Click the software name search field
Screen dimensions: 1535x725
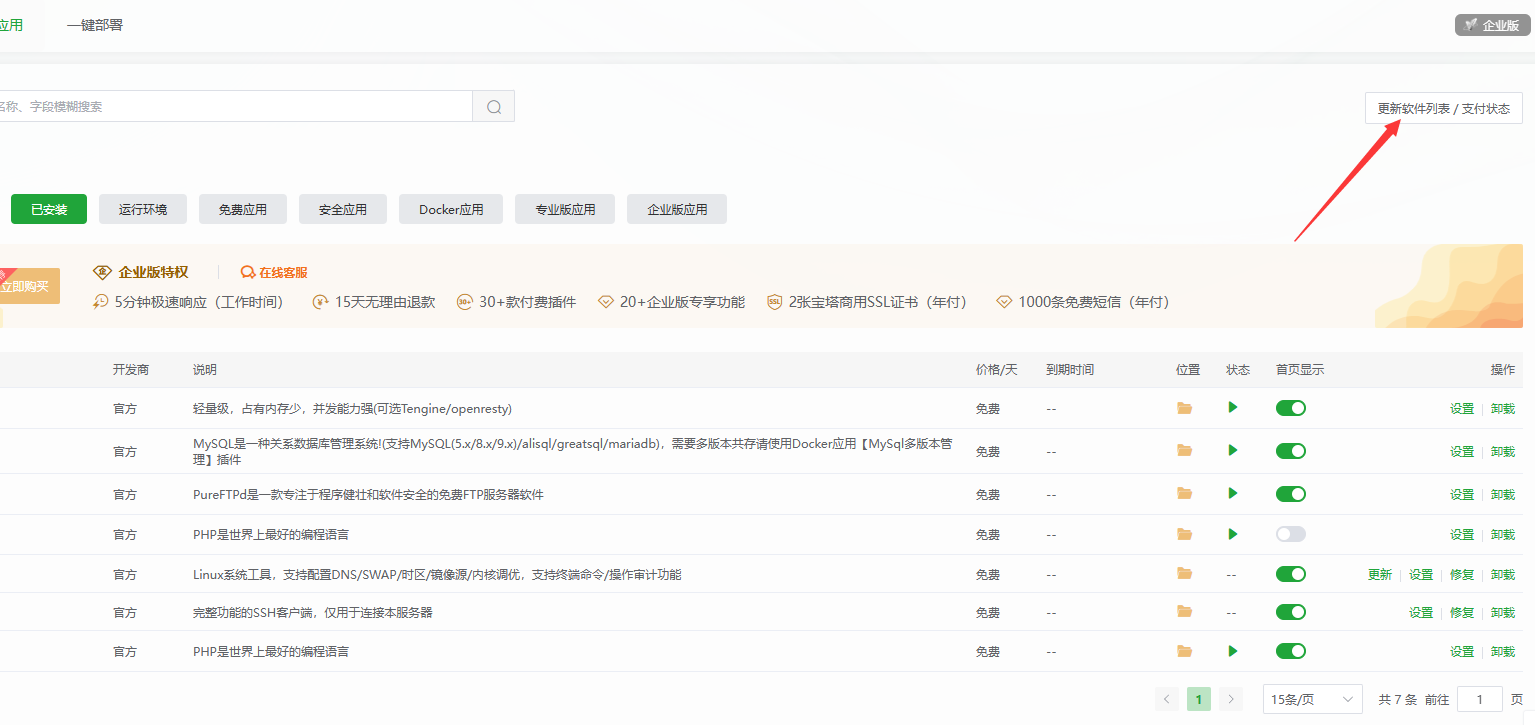tap(236, 107)
